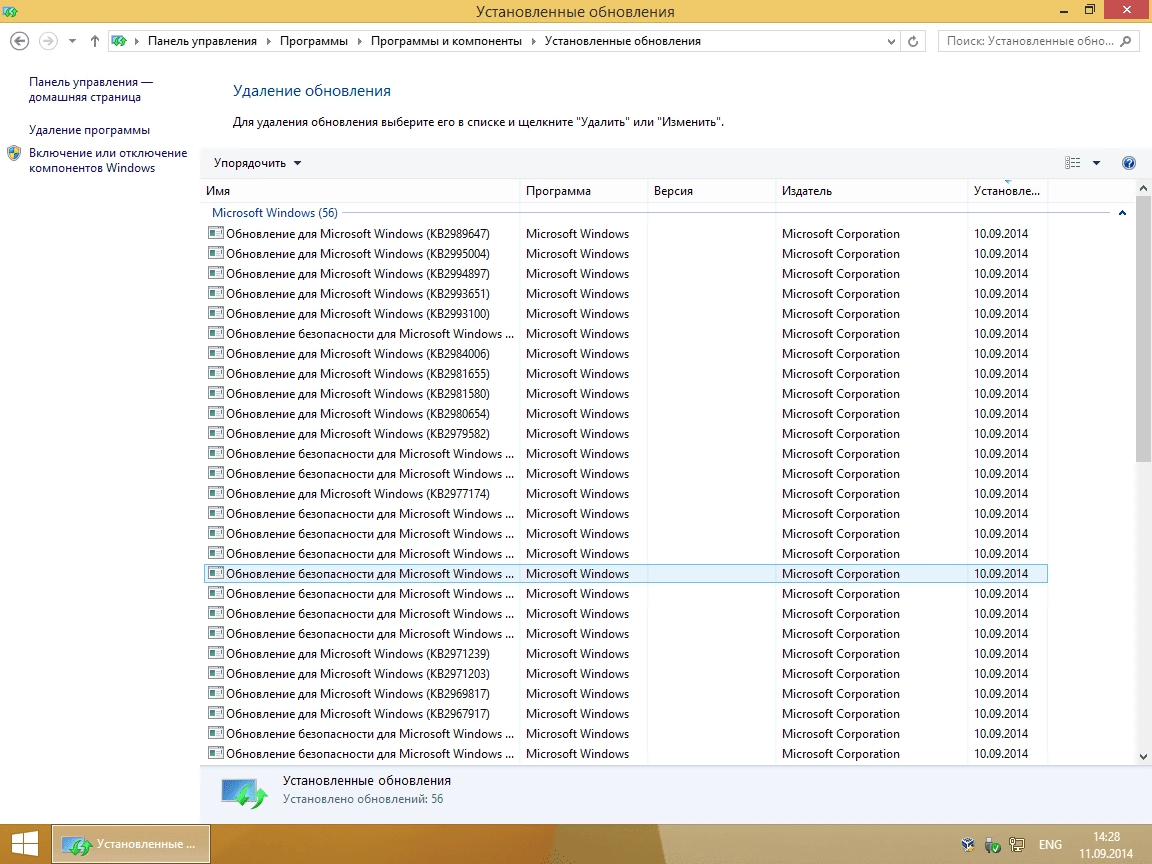Click Установленные taskbar button
The height and width of the screenshot is (864, 1152).
point(131,843)
